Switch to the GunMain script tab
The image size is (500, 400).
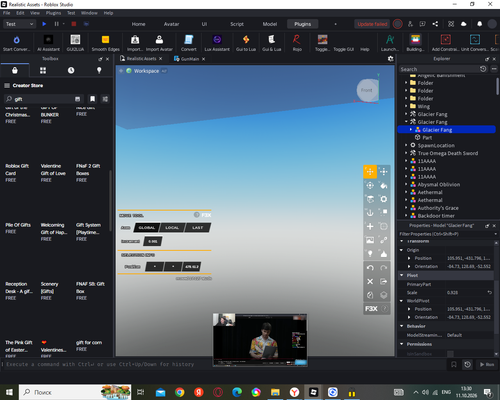(x=190, y=59)
